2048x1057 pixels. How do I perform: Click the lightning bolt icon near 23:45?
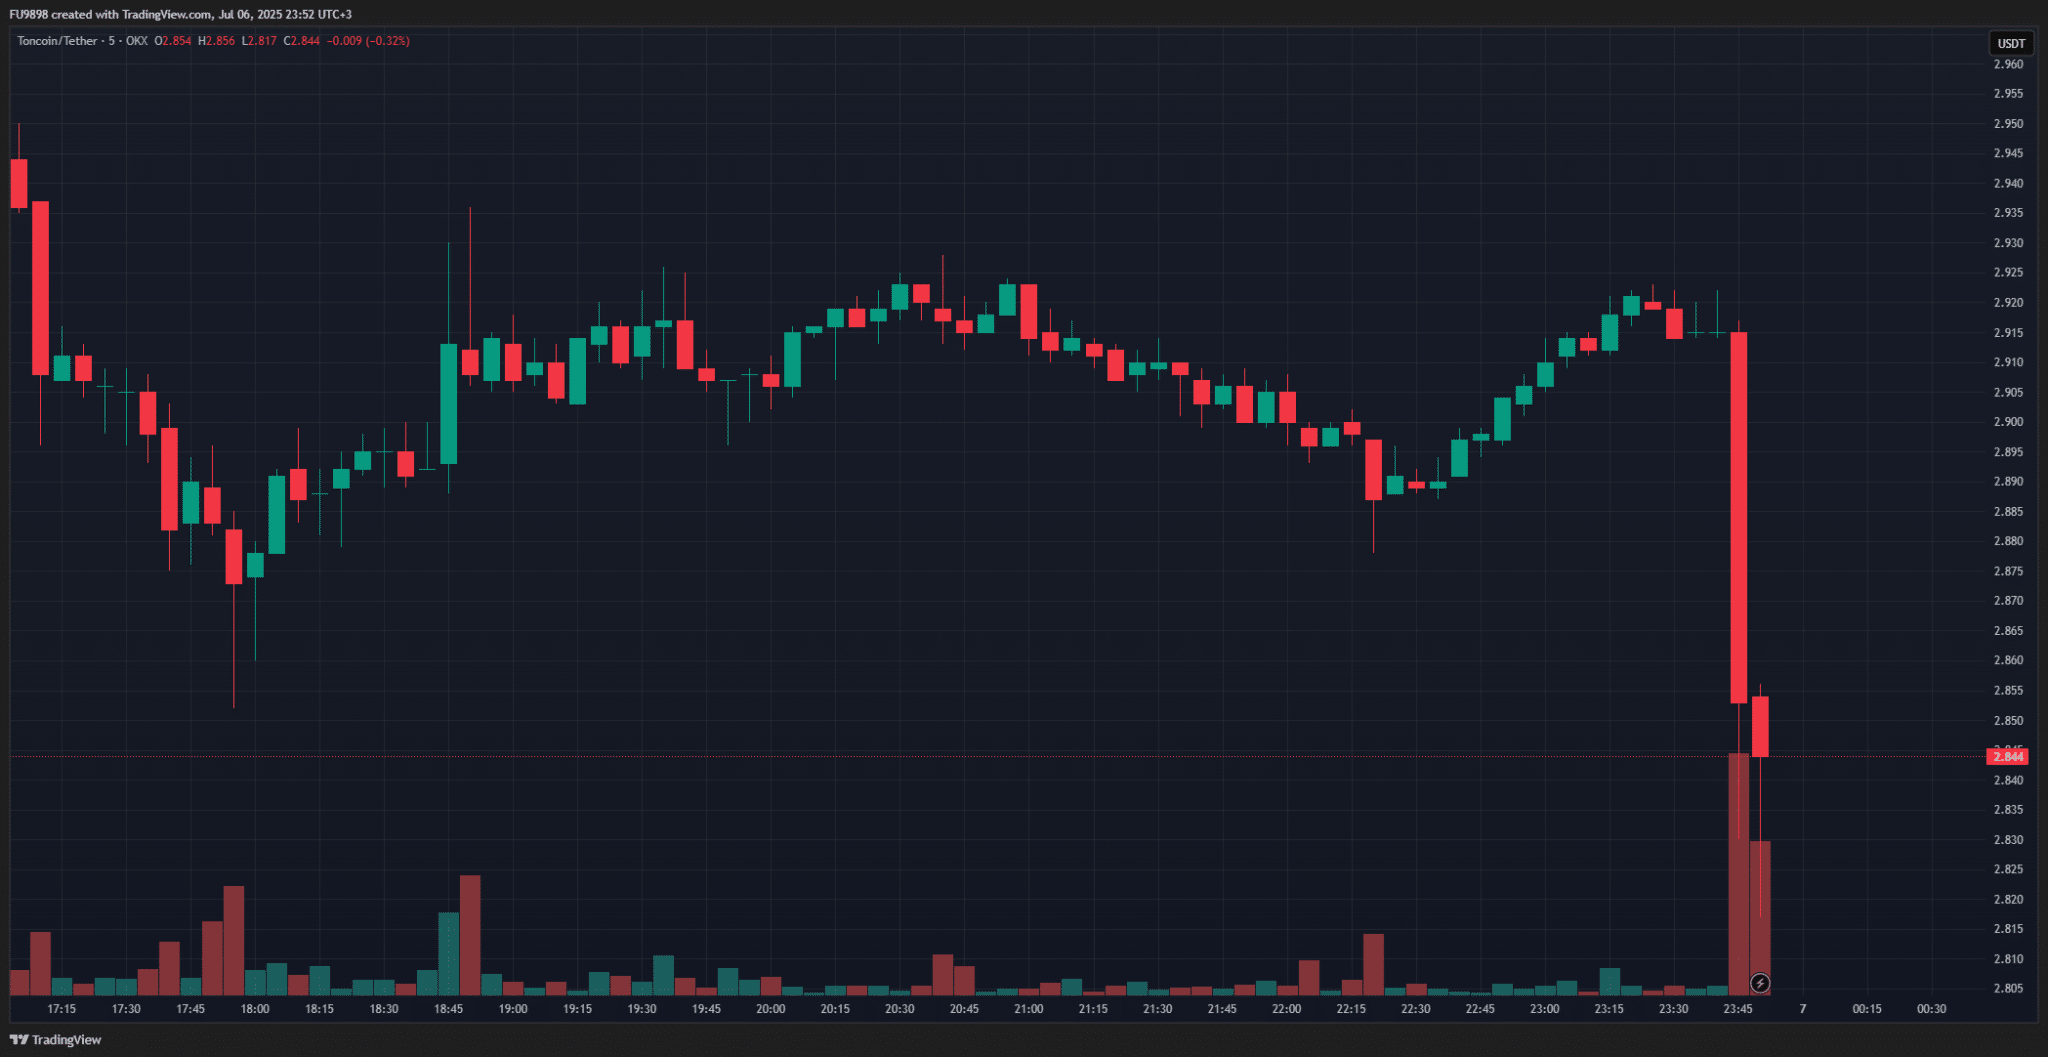[x=1760, y=984]
